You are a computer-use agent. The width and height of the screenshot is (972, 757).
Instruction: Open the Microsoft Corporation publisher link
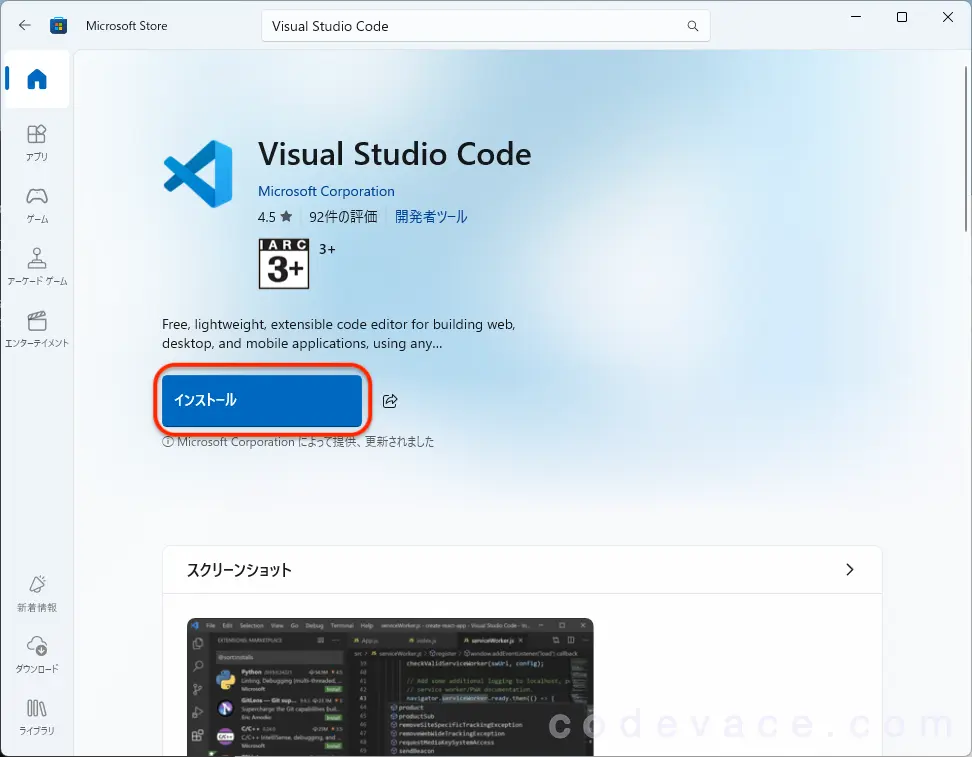pyautogui.click(x=326, y=191)
